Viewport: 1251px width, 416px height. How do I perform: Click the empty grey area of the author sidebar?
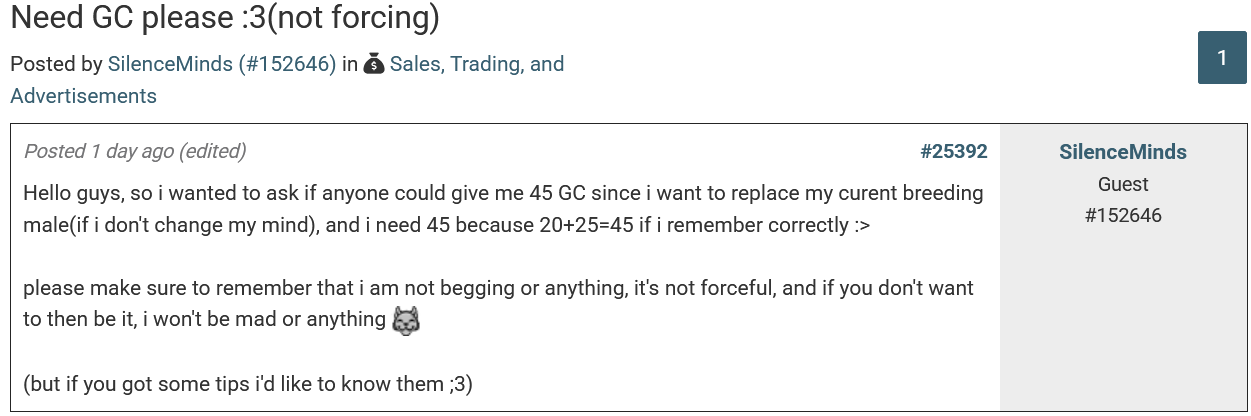pyautogui.click(x=1122, y=320)
